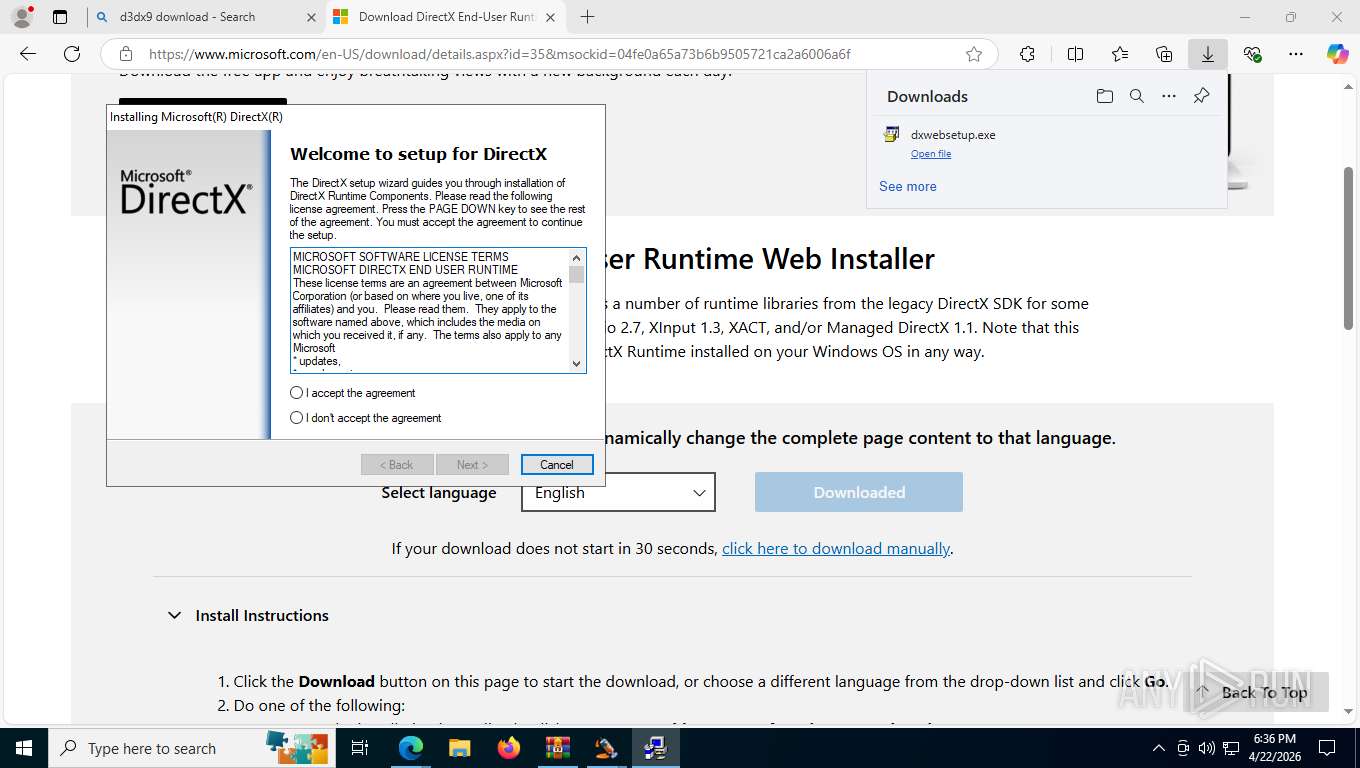Open Edge Settings and more menu
The image size is (1360, 768).
click(x=1296, y=54)
